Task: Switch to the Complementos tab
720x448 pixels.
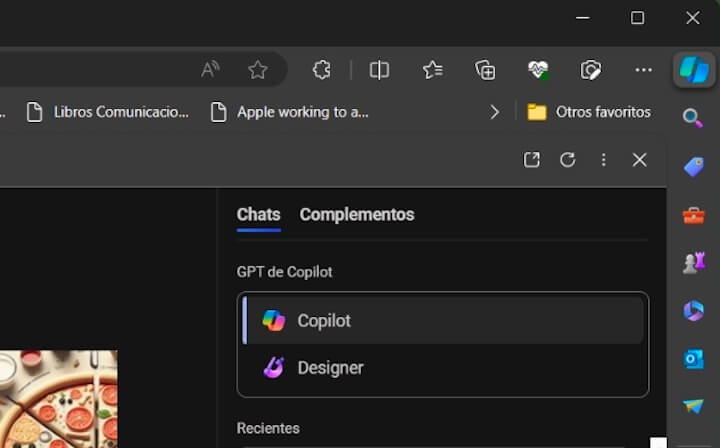Action: 357,215
